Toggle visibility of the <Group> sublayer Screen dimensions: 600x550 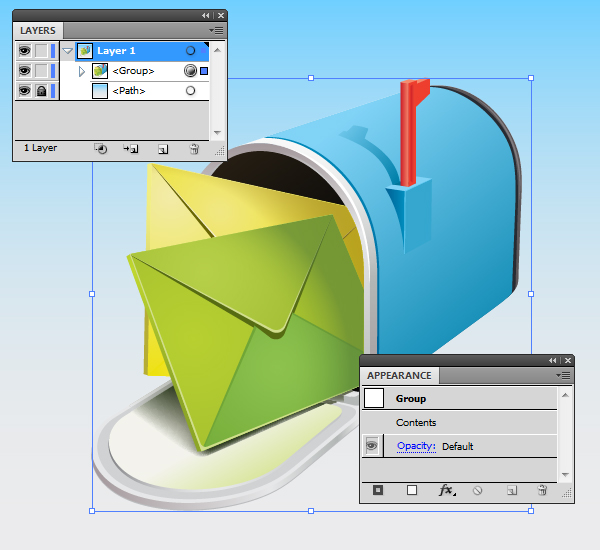pos(24,71)
